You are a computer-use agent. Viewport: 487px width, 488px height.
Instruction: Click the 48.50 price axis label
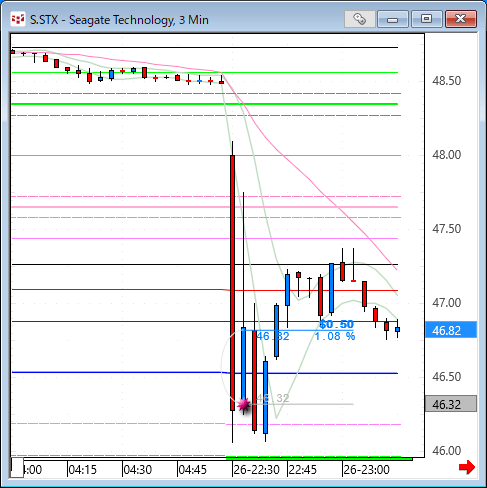click(446, 81)
